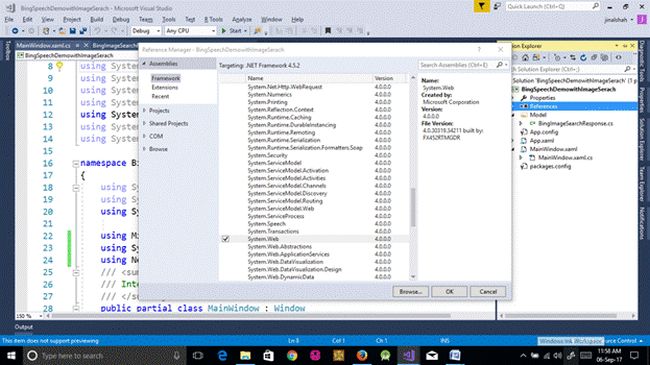Click the New Project toolbar icon
Viewport: 650px width, 365px height.
(x=46, y=31)
